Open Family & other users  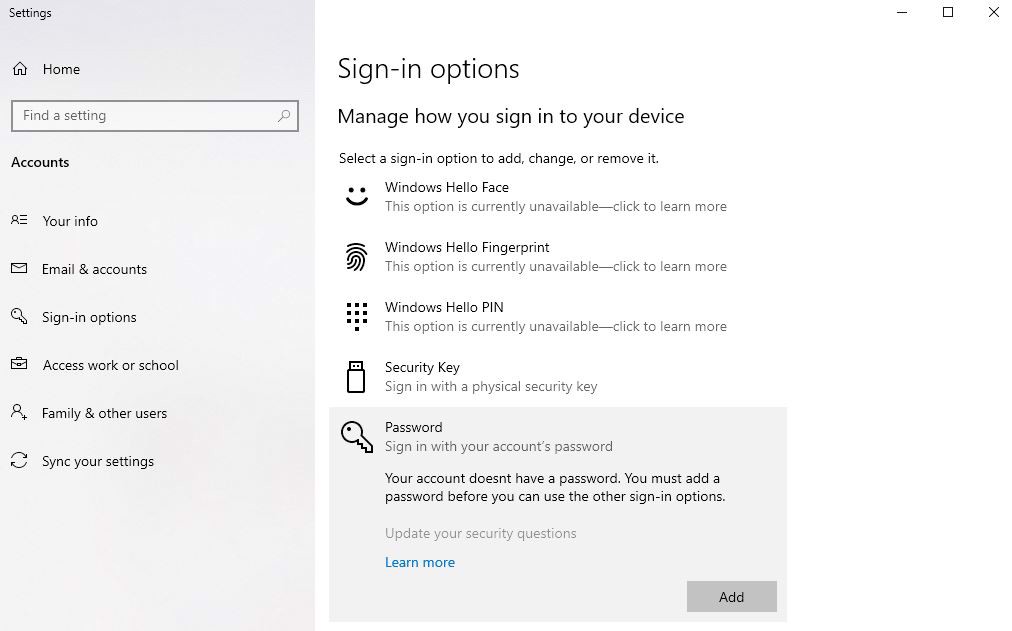click(x=104, y=414)
